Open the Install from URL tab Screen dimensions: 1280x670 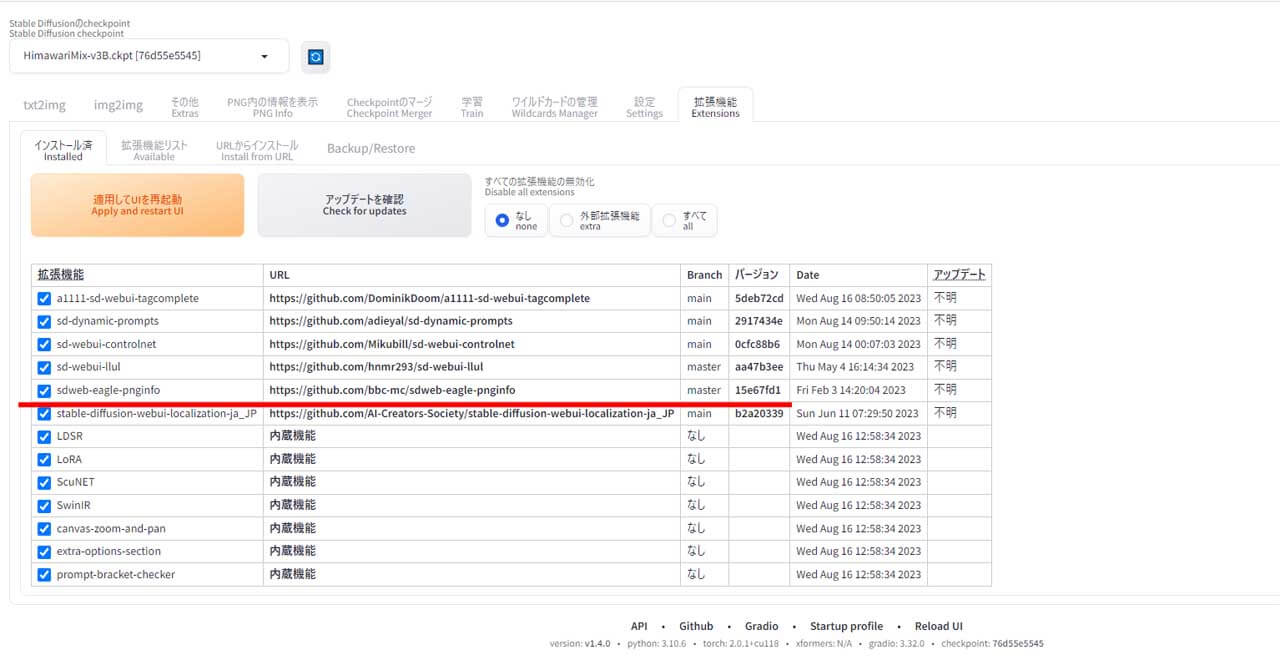(257, 150)
